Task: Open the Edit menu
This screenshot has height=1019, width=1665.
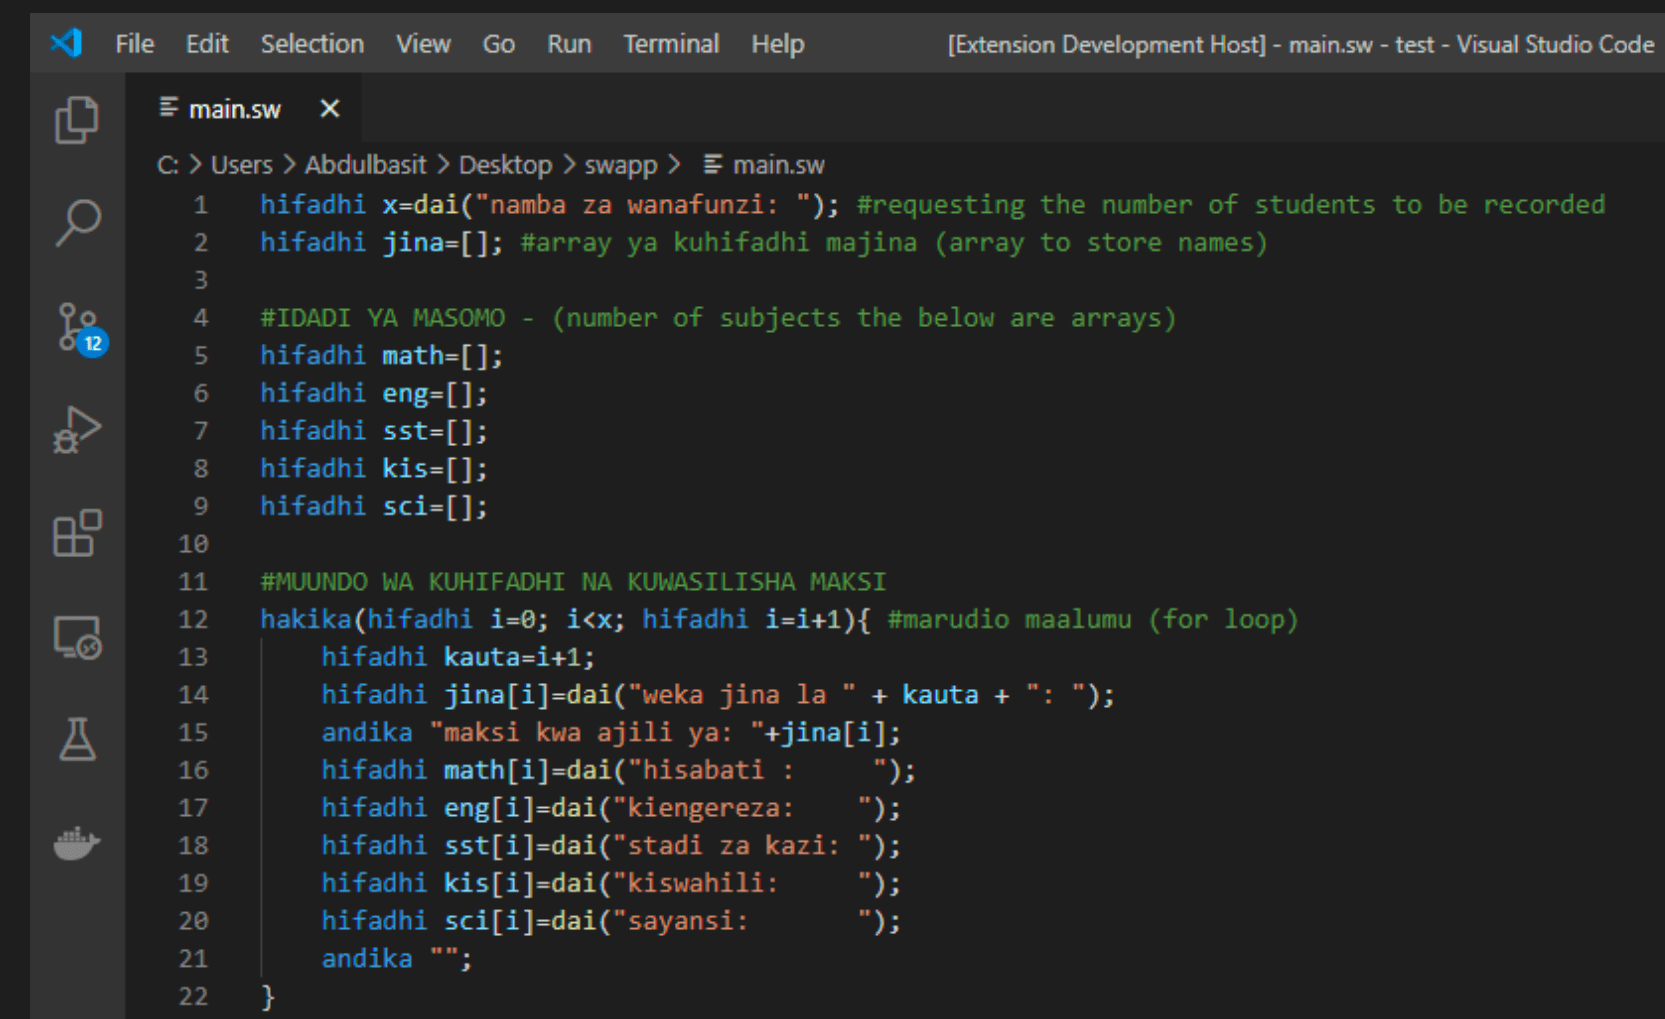Action: 207,44
